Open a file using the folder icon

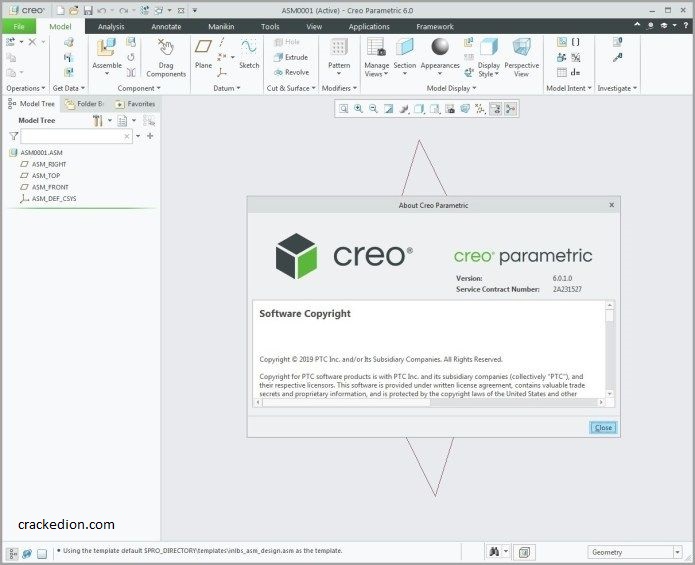click(74, 10)
